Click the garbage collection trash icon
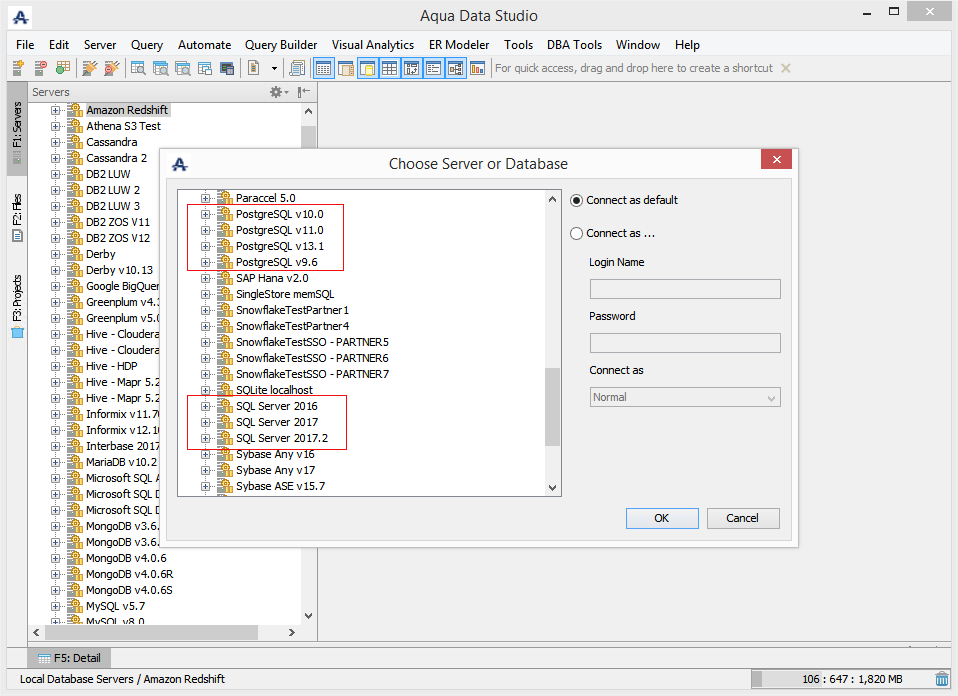The height and width of the screenshot is (696, 958). (x=941, y=679)
